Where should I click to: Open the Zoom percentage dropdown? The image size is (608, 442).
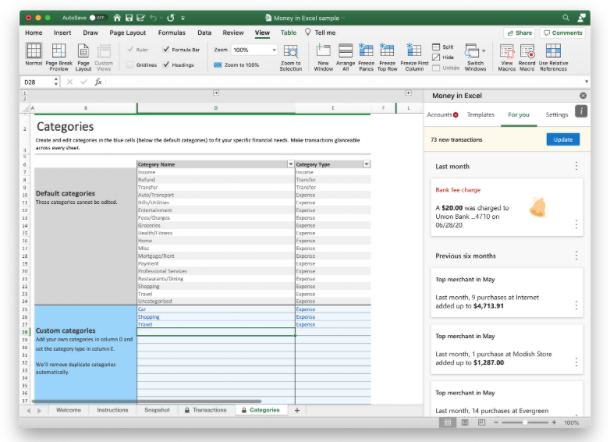click(274, 50)
